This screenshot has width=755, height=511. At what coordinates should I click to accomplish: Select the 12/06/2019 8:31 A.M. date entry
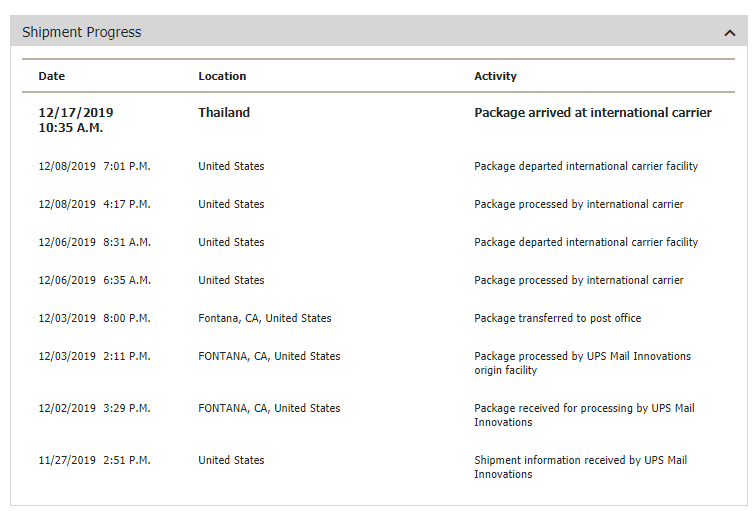click(94, 242)
